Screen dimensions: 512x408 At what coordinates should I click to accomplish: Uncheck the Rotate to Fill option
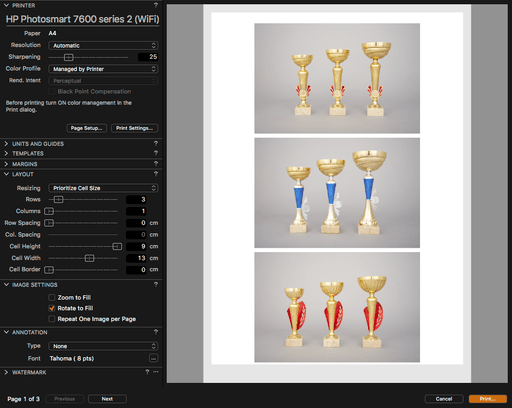[x=52, y=308]
